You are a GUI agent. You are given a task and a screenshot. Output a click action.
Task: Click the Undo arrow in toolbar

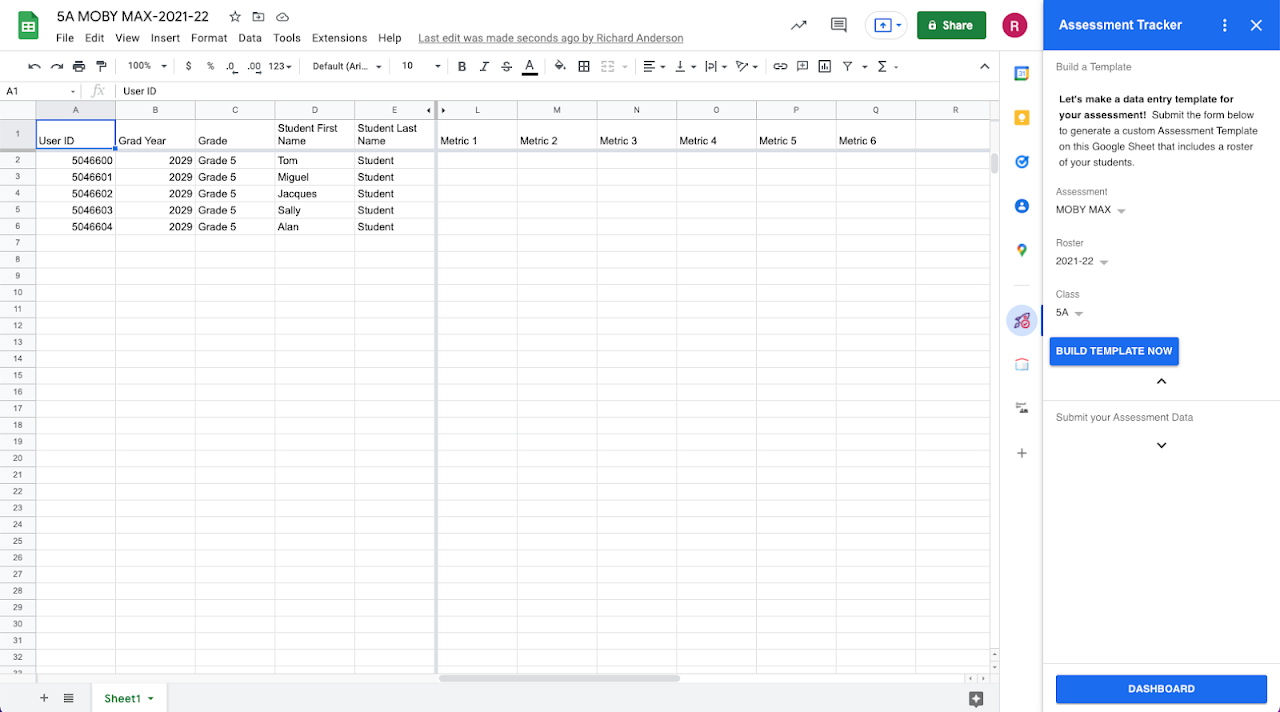tap(35, 66)
